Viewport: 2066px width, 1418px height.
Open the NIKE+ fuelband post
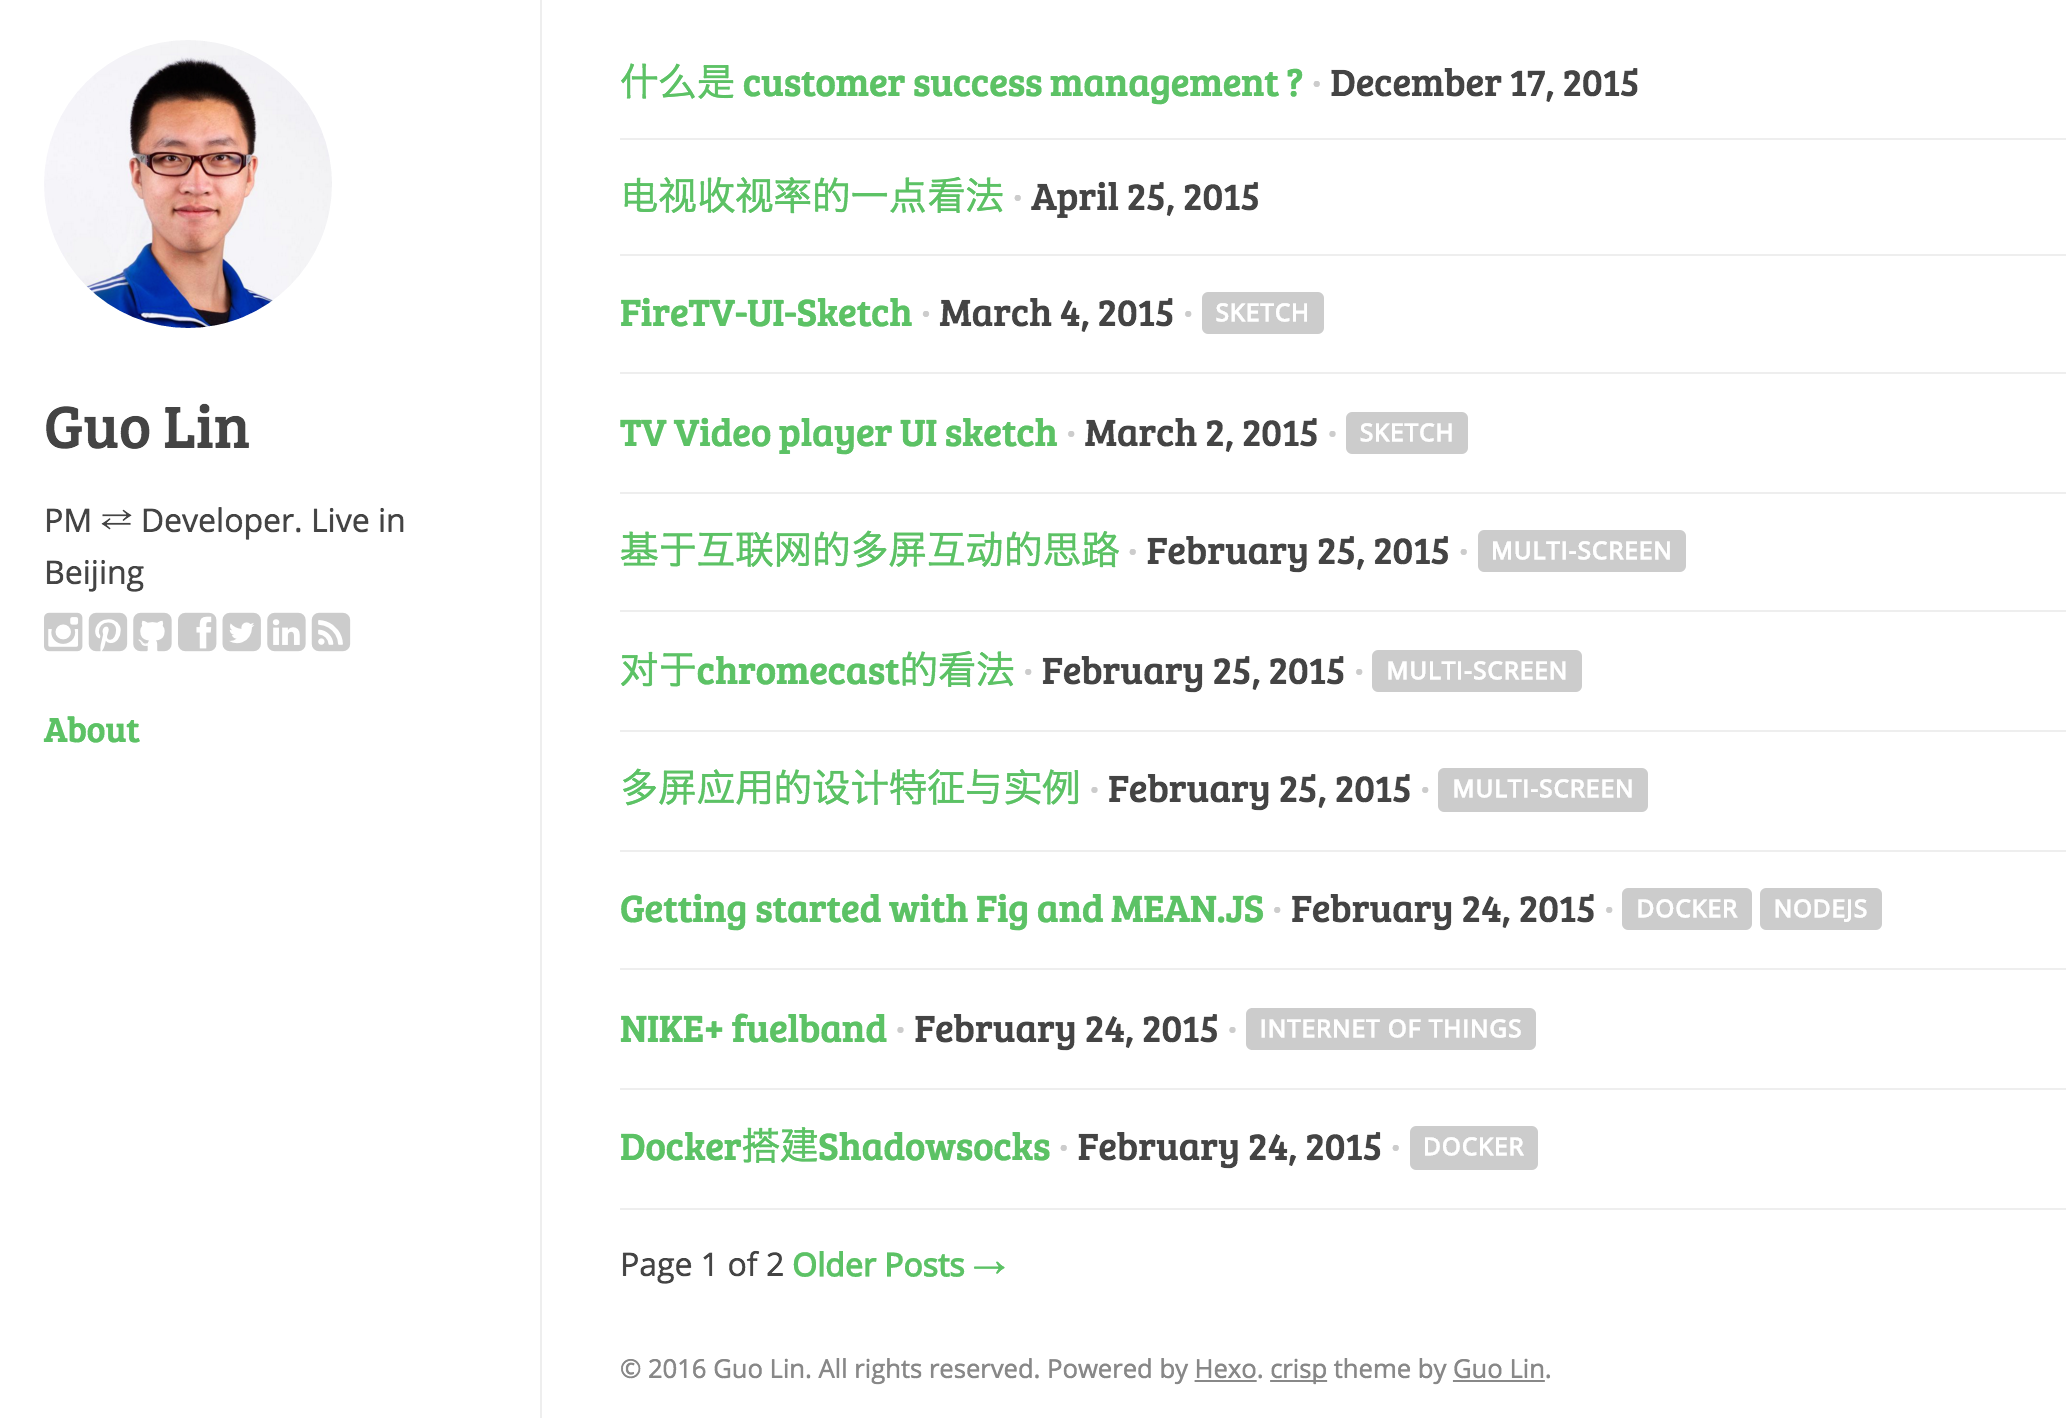[x=753, y=1029]
